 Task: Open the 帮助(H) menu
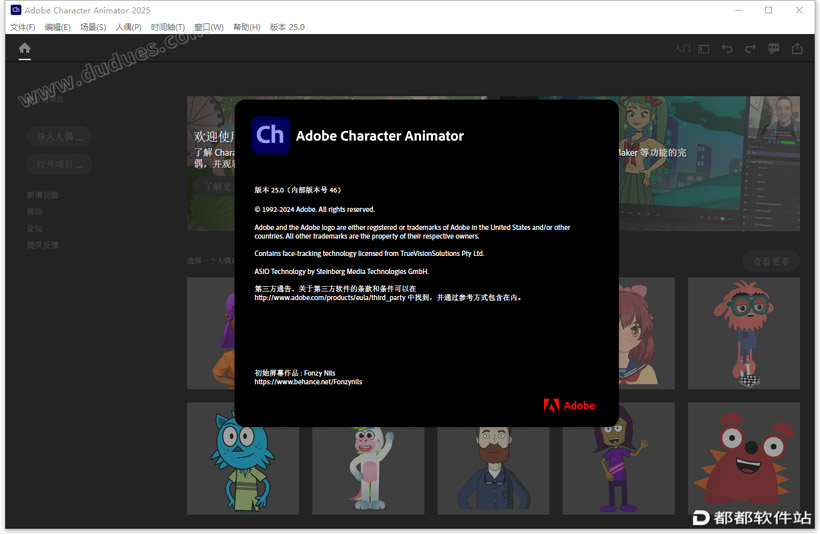click(x=247, y=27)
